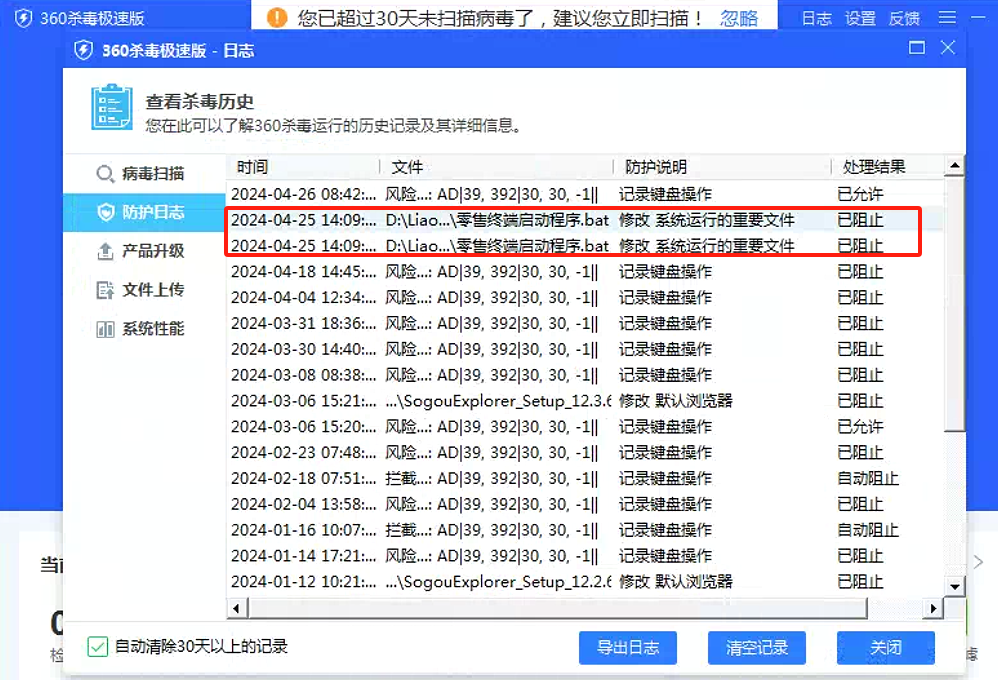Select the SogouExplorer_Setup_12.2 log row

coord(586,582)
